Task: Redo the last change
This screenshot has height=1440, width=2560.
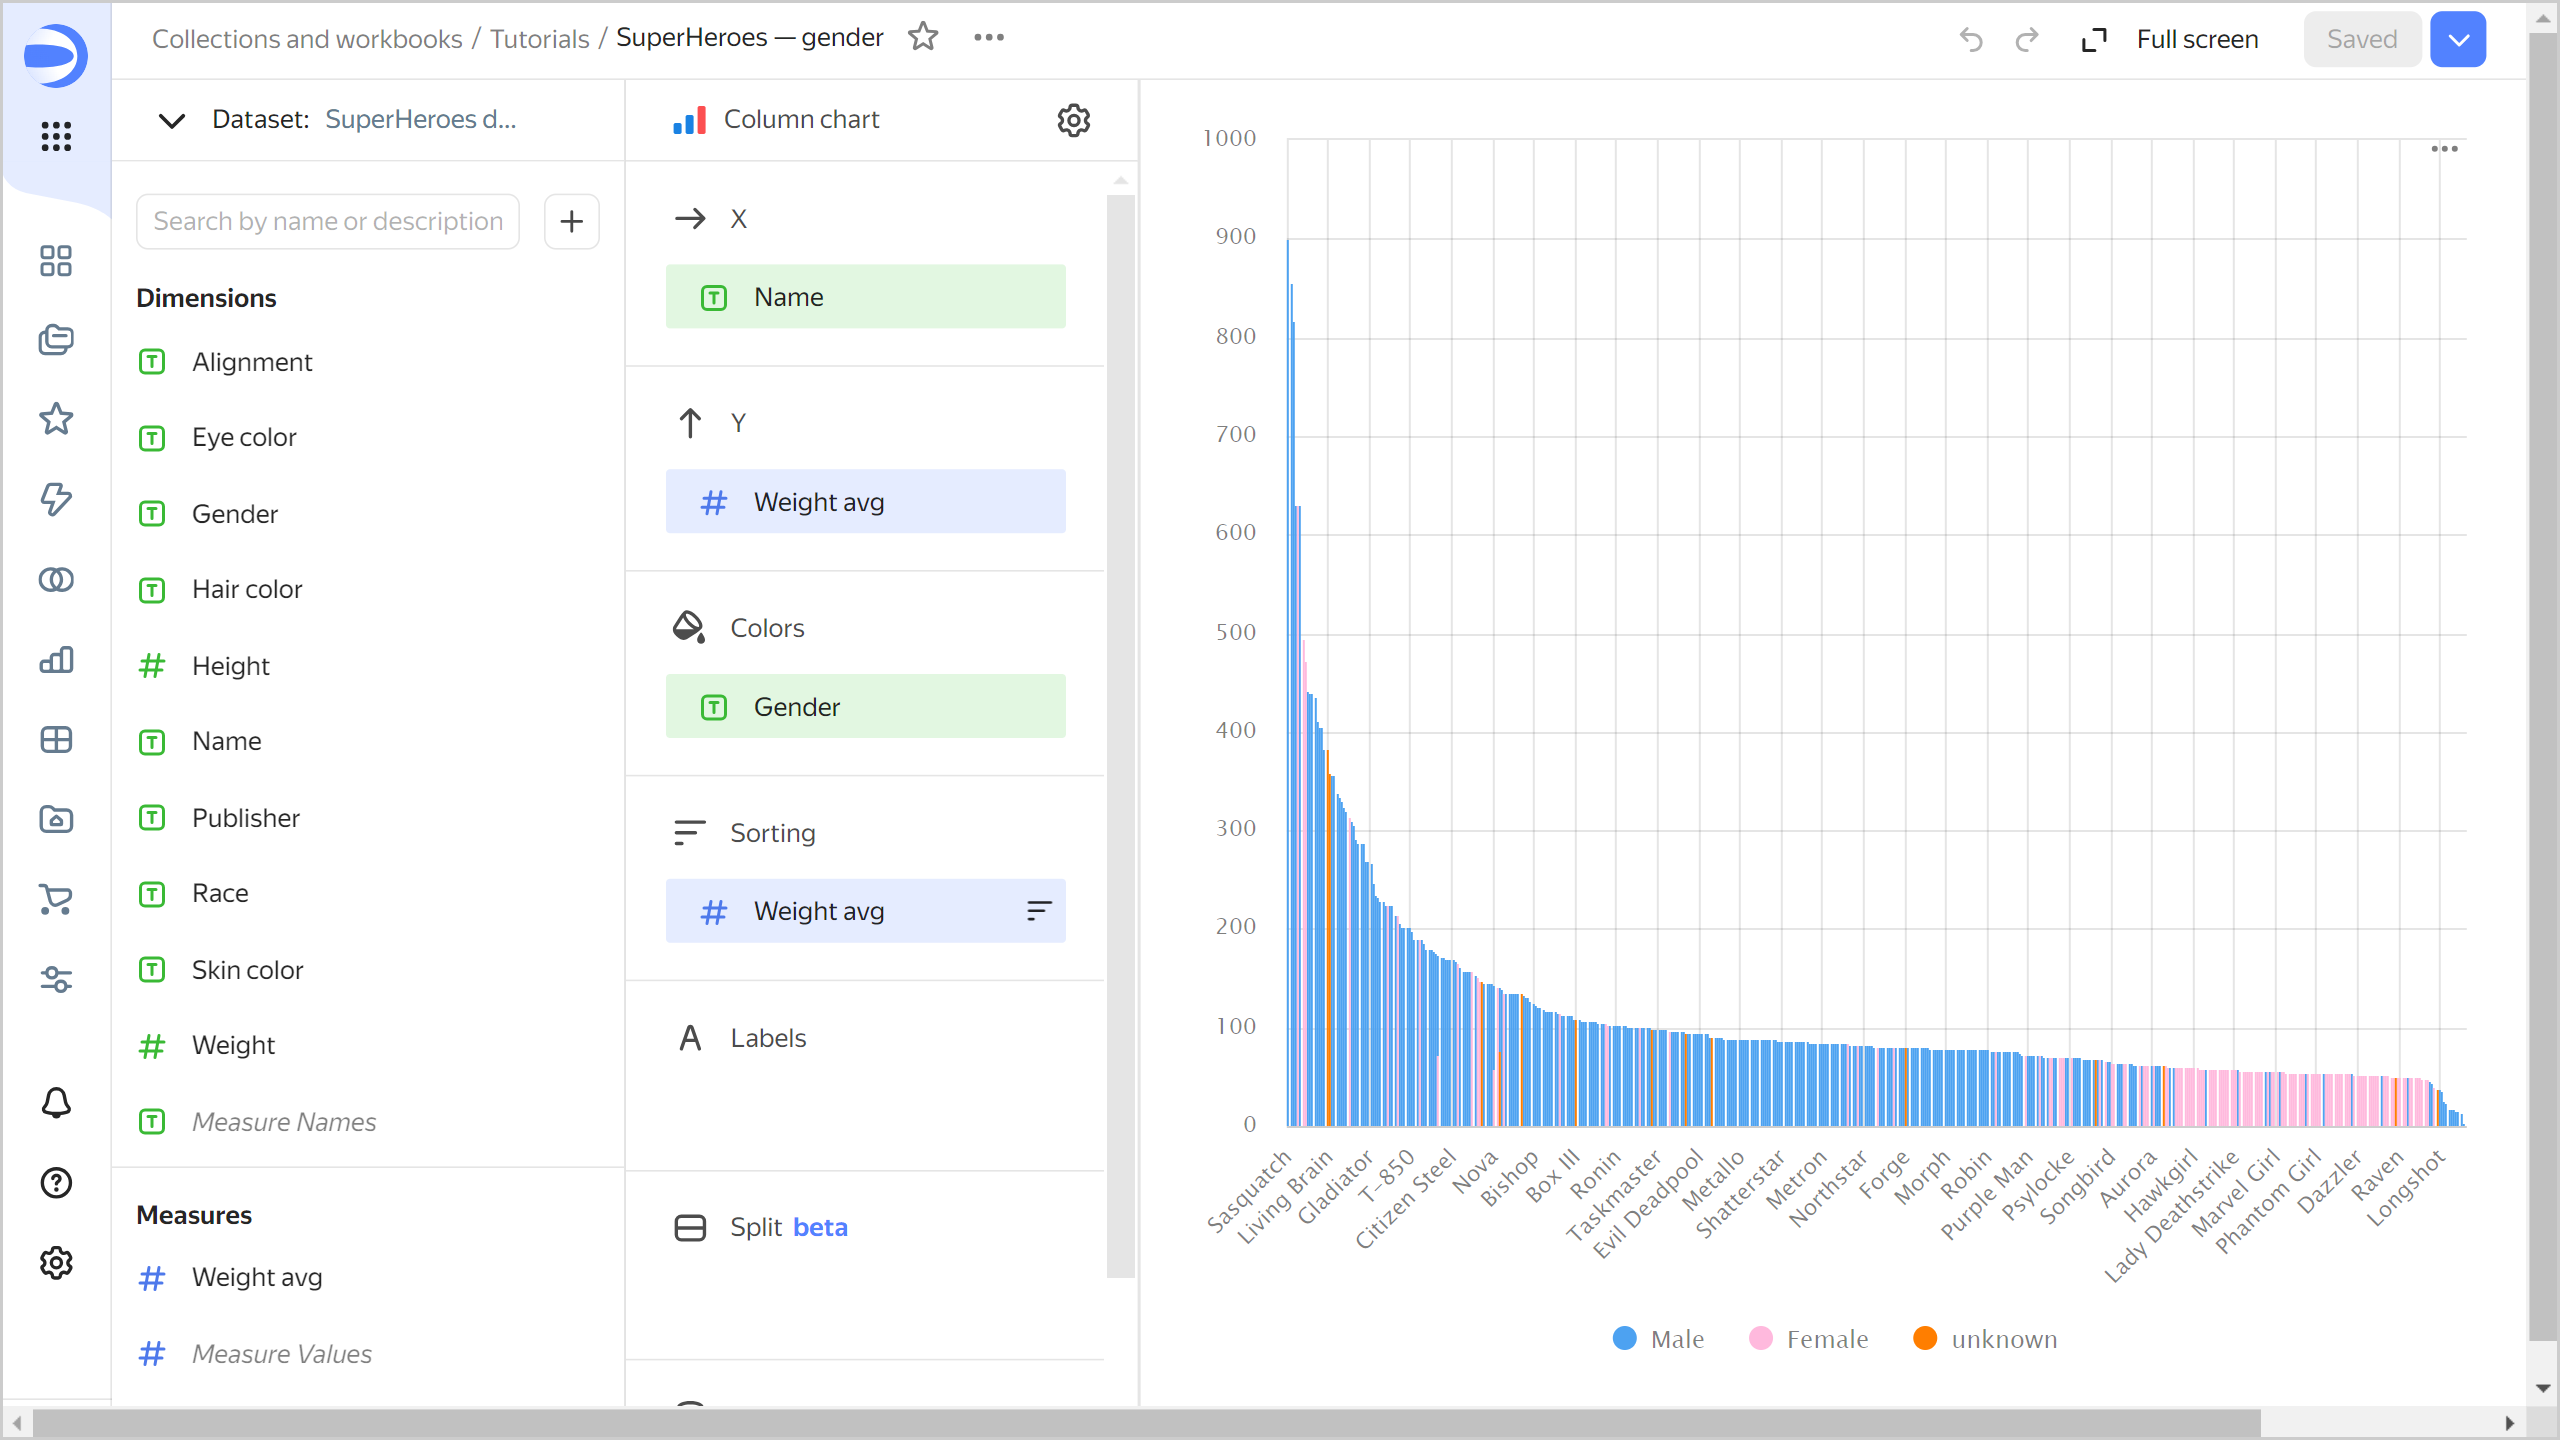Action: click(x=2027, y=39)
